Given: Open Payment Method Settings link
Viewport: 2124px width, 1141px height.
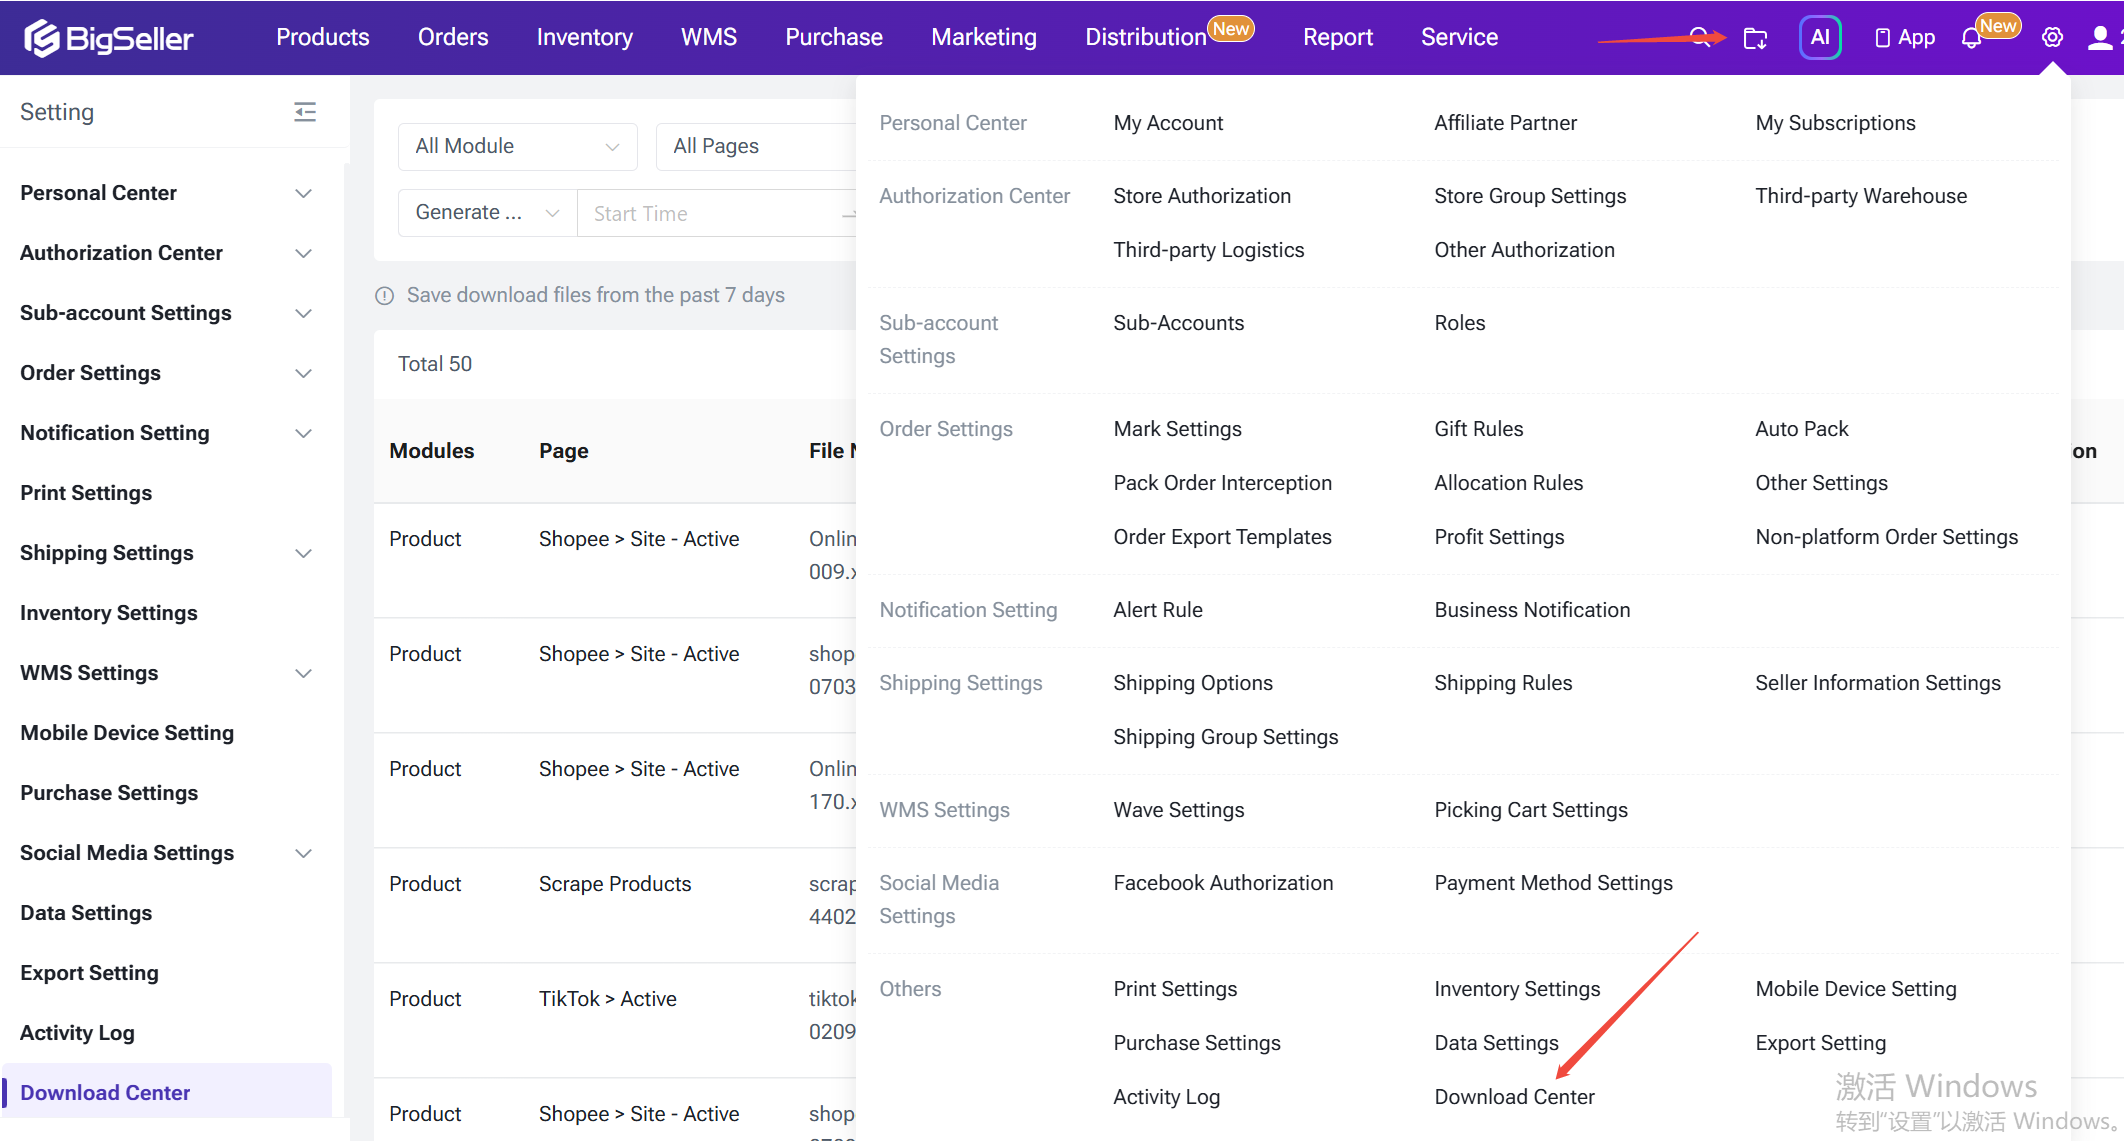Looking at the screenshot, I should [1553, 883].
